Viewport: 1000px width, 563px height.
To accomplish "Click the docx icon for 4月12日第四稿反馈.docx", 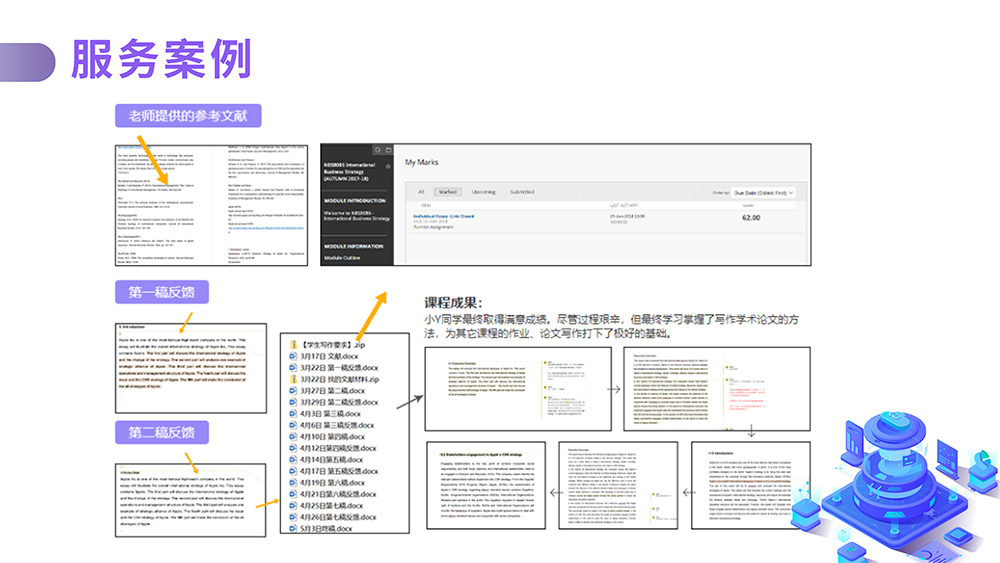I will [x=293, y=448].
